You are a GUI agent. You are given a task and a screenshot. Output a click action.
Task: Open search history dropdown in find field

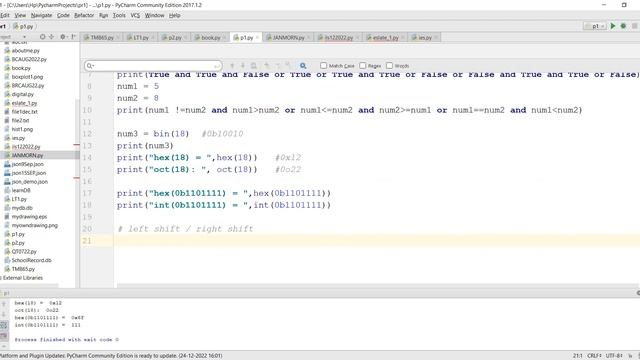click(x=90, y=66)
